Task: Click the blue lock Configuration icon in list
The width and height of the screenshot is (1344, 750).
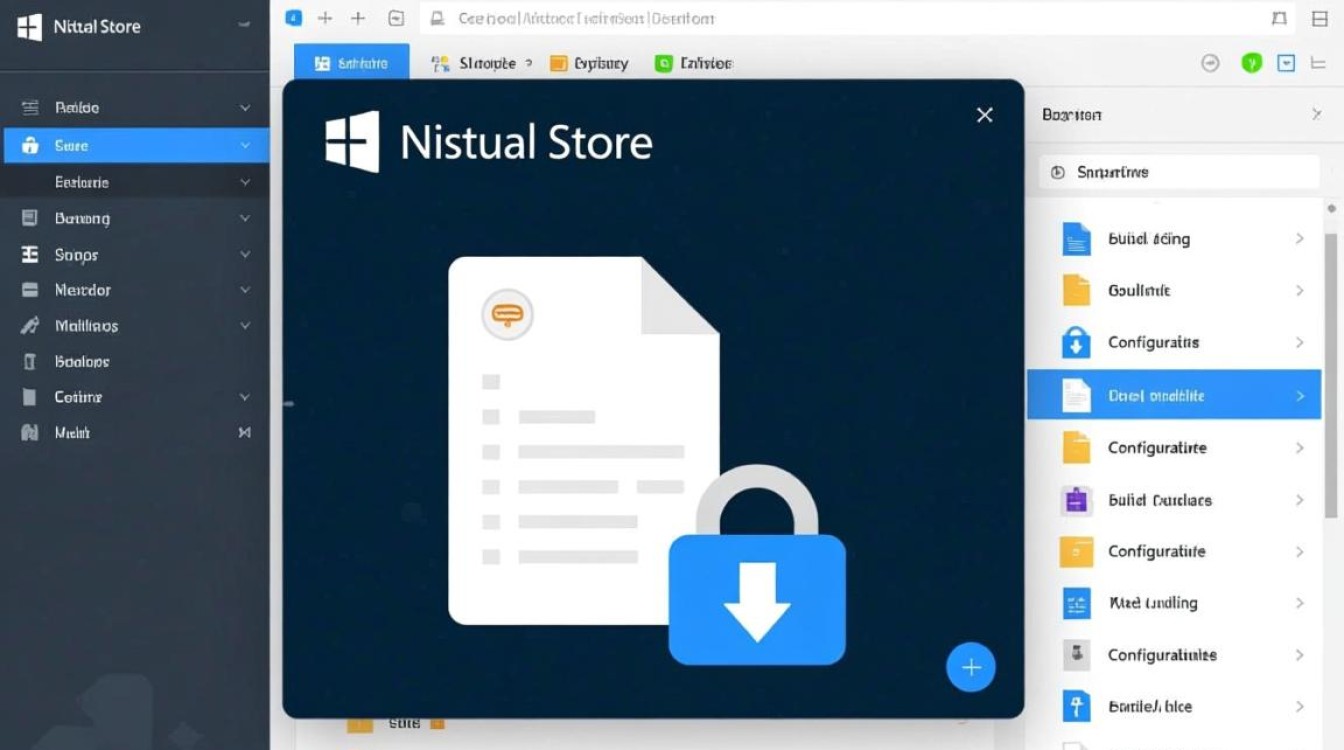Action: point(1076,343)
